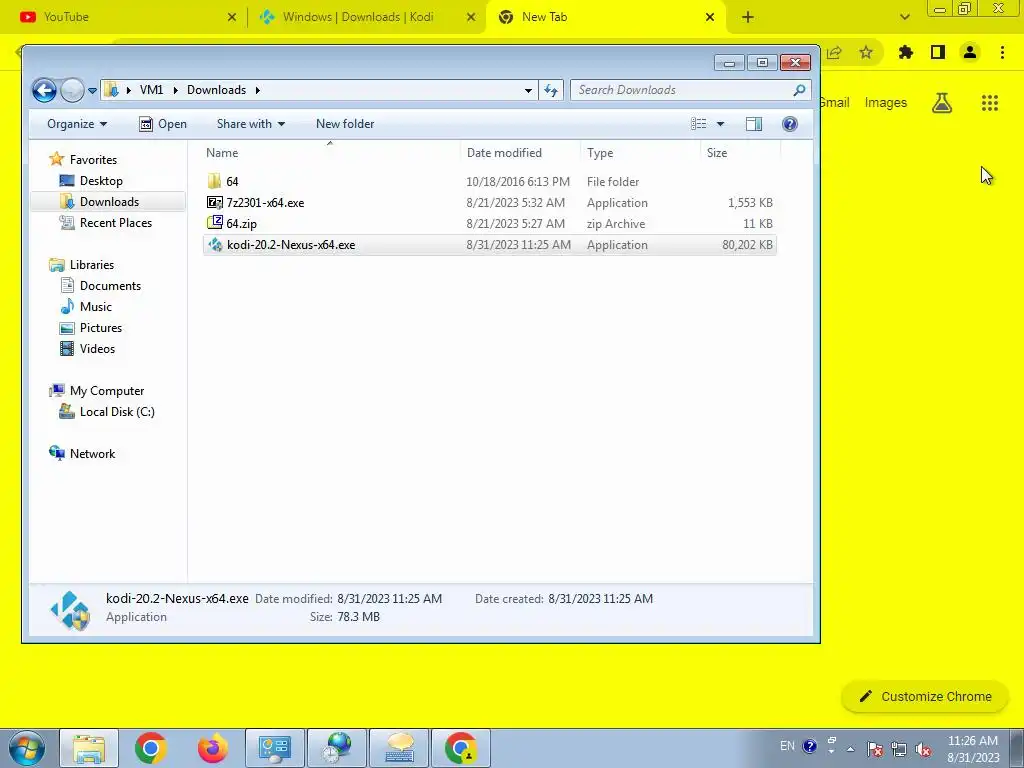Create a New folder
The image size is (1024, 768).
(x=345, y=124)
